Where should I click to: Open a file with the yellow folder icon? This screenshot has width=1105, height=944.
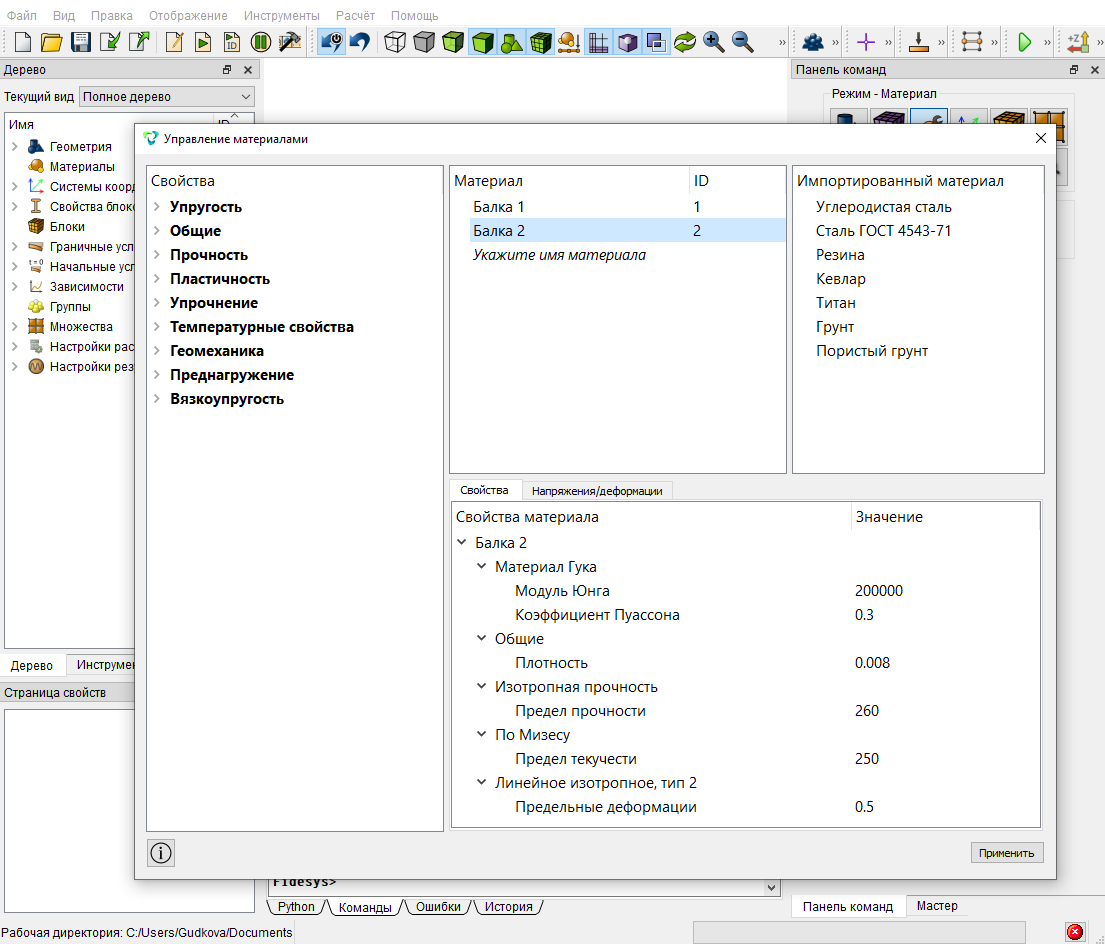click(x=51, y=42)
